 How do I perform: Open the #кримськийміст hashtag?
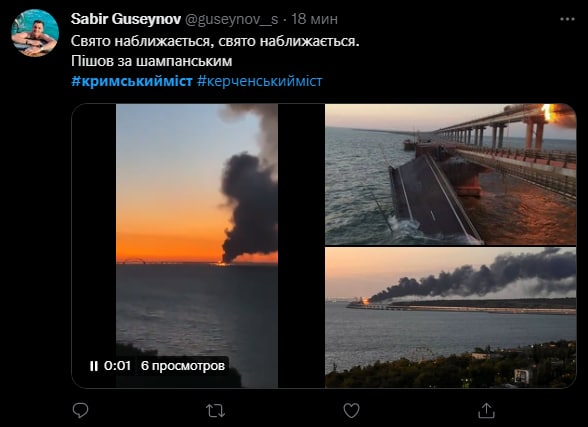point(132,81)
